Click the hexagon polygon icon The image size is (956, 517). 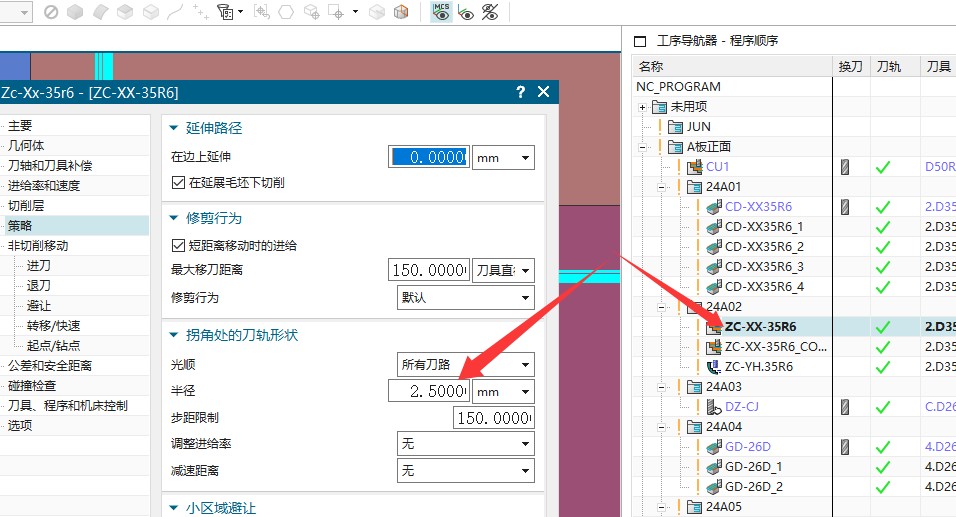pos(286,12)
